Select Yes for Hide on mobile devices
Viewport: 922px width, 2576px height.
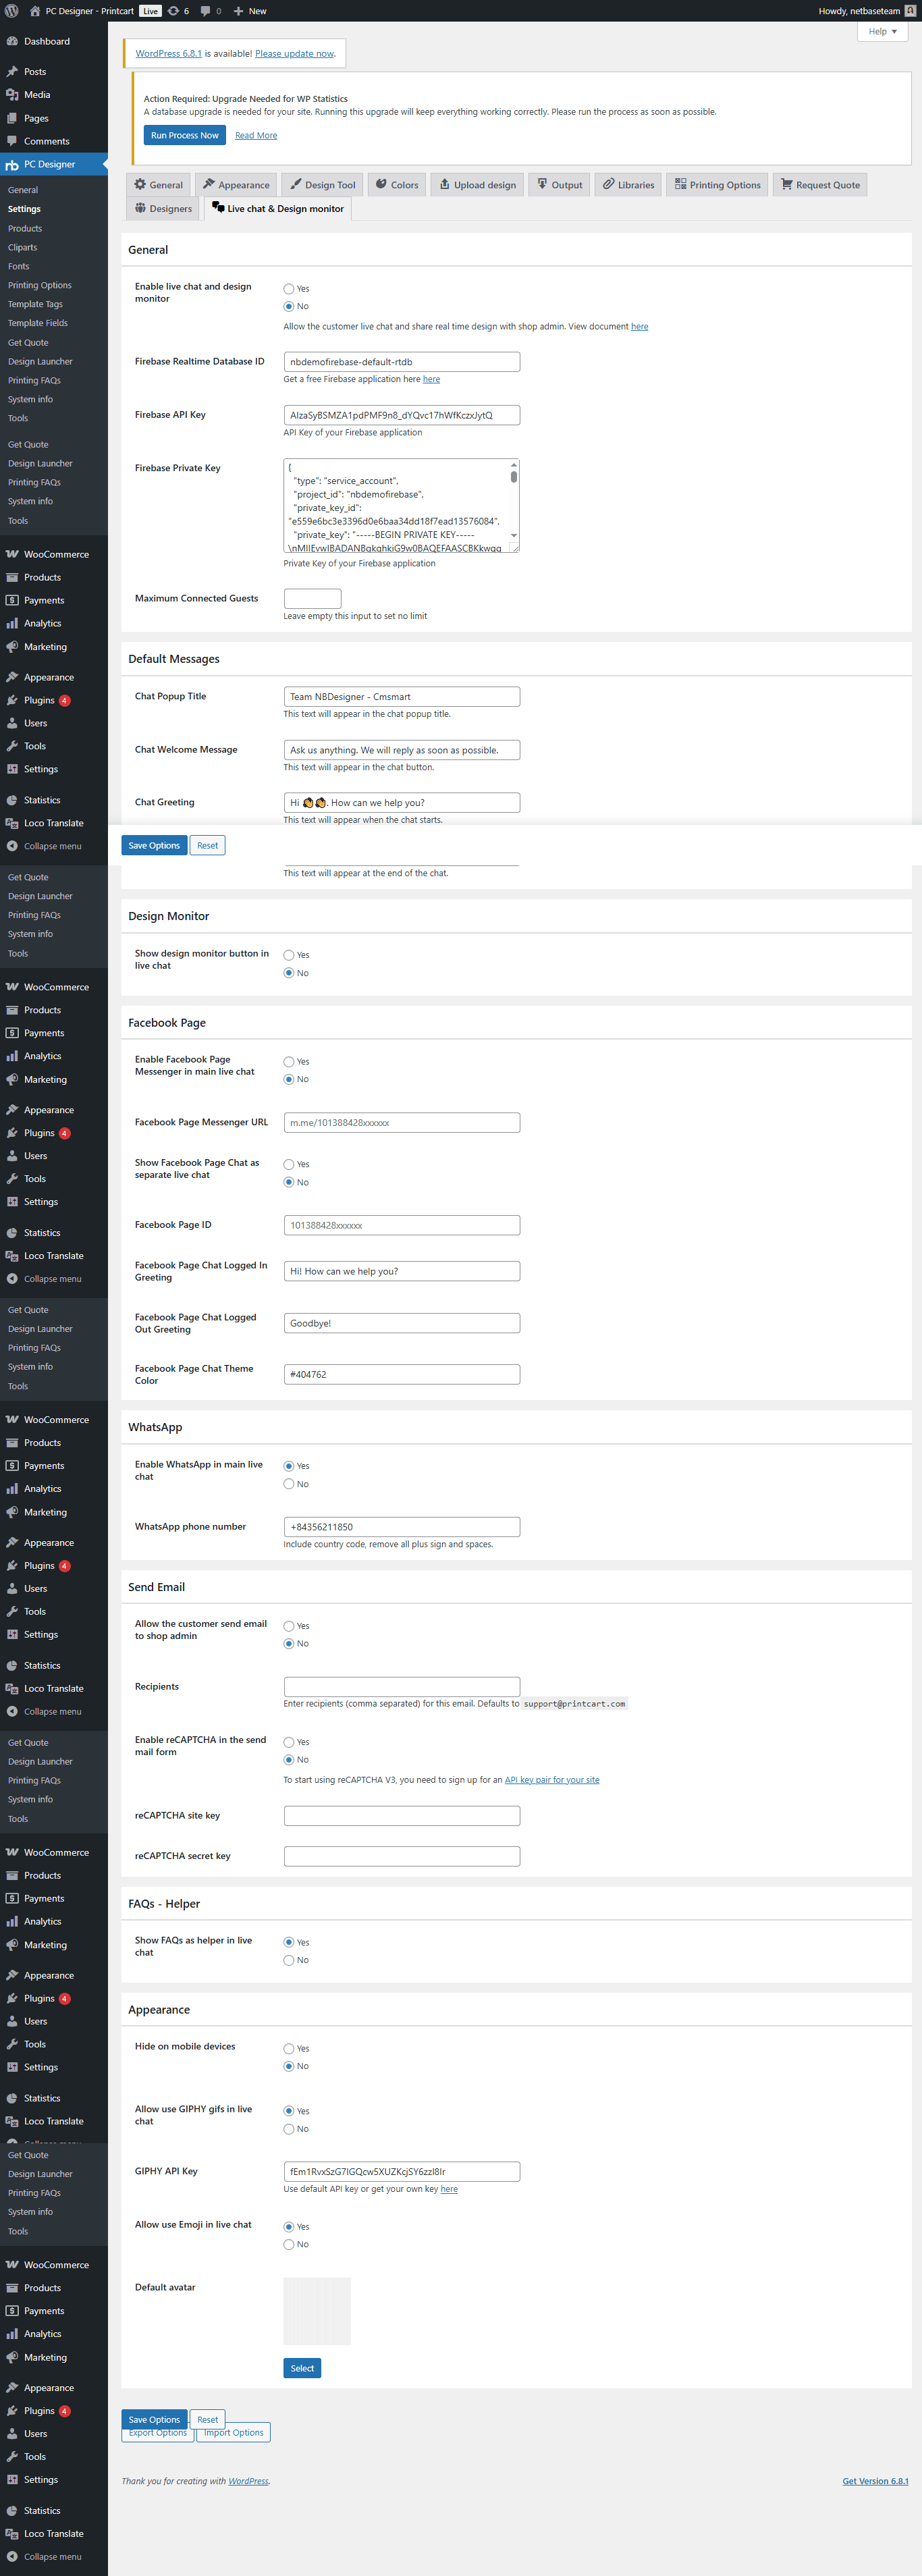289,2049
